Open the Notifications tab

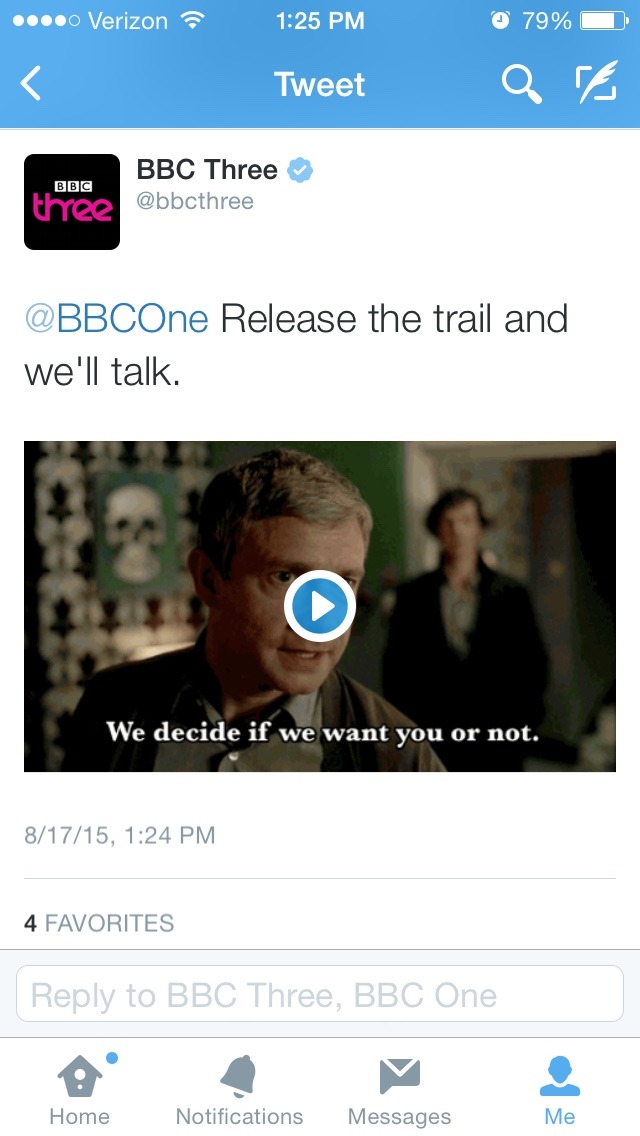tap(239, 1090)
